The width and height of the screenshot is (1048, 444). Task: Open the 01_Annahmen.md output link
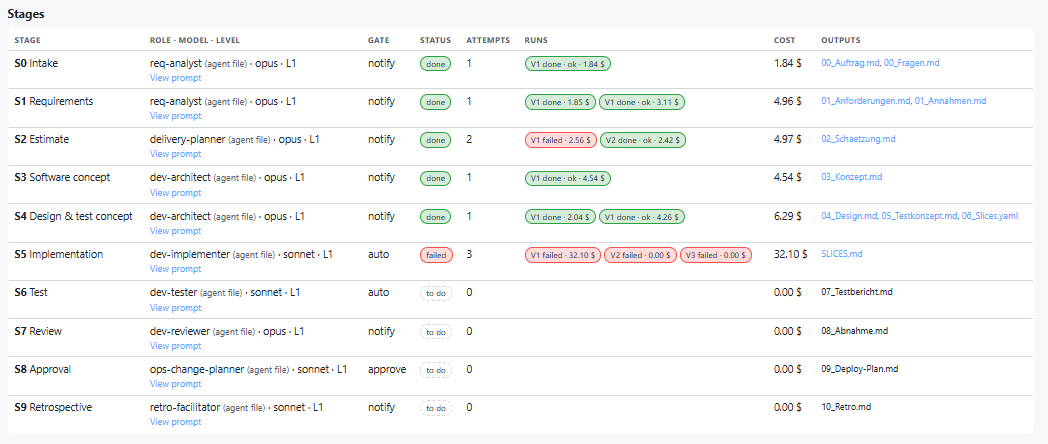[x=950, y=101]
